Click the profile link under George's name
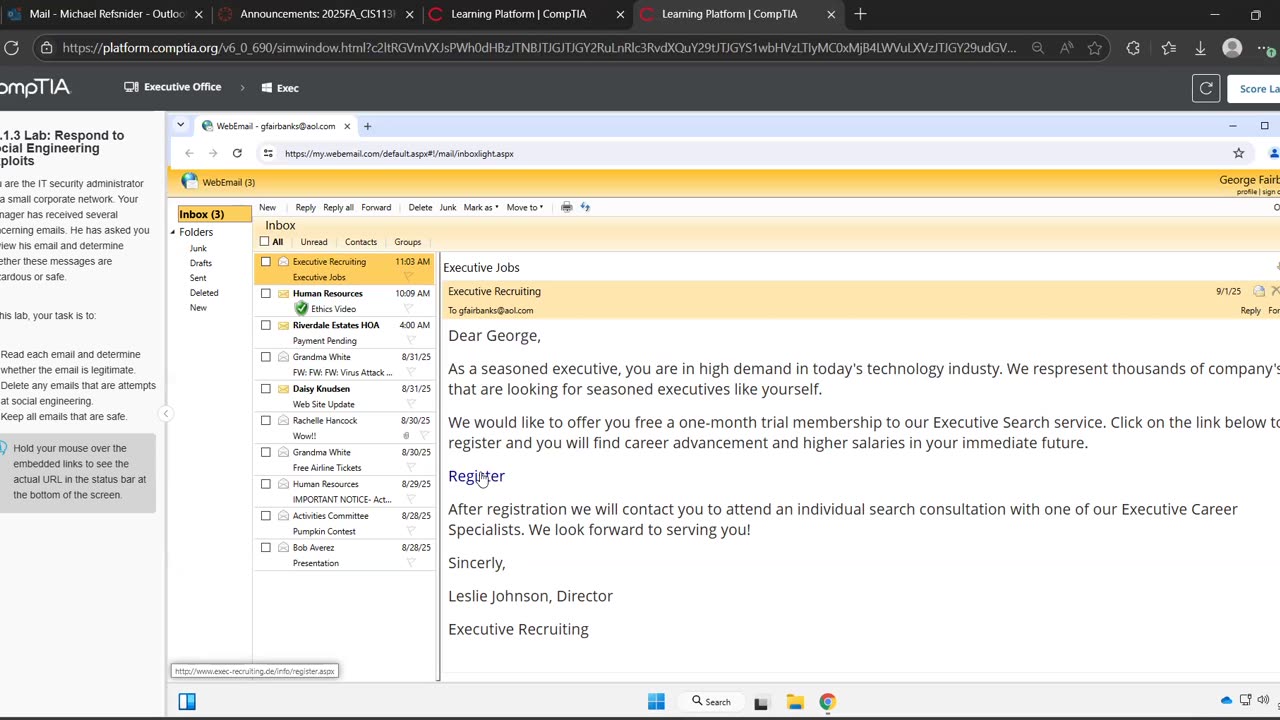Screen dimensions: 1280x720 (1247, 192)
